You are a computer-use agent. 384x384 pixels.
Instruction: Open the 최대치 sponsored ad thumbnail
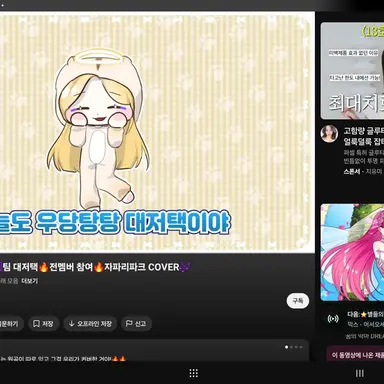coord(352,71)
